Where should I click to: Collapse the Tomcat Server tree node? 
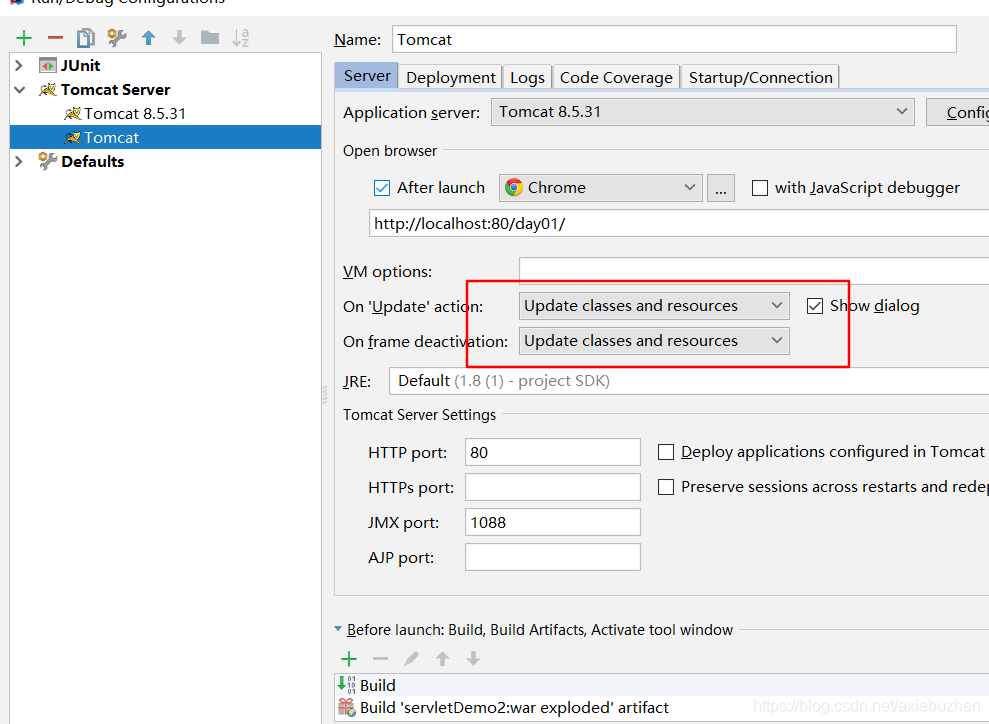20,90
